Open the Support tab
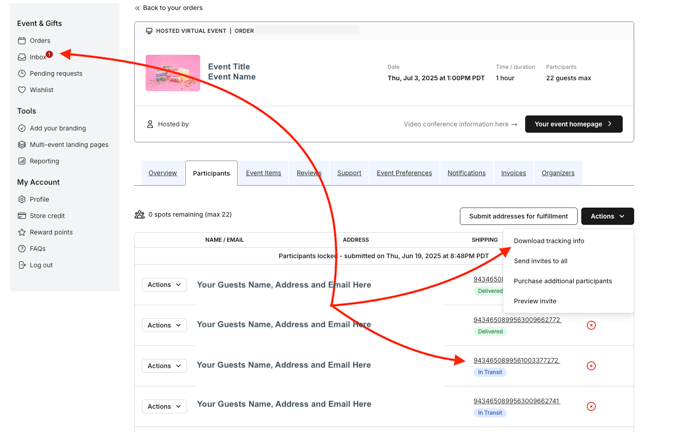 point(349,173)
